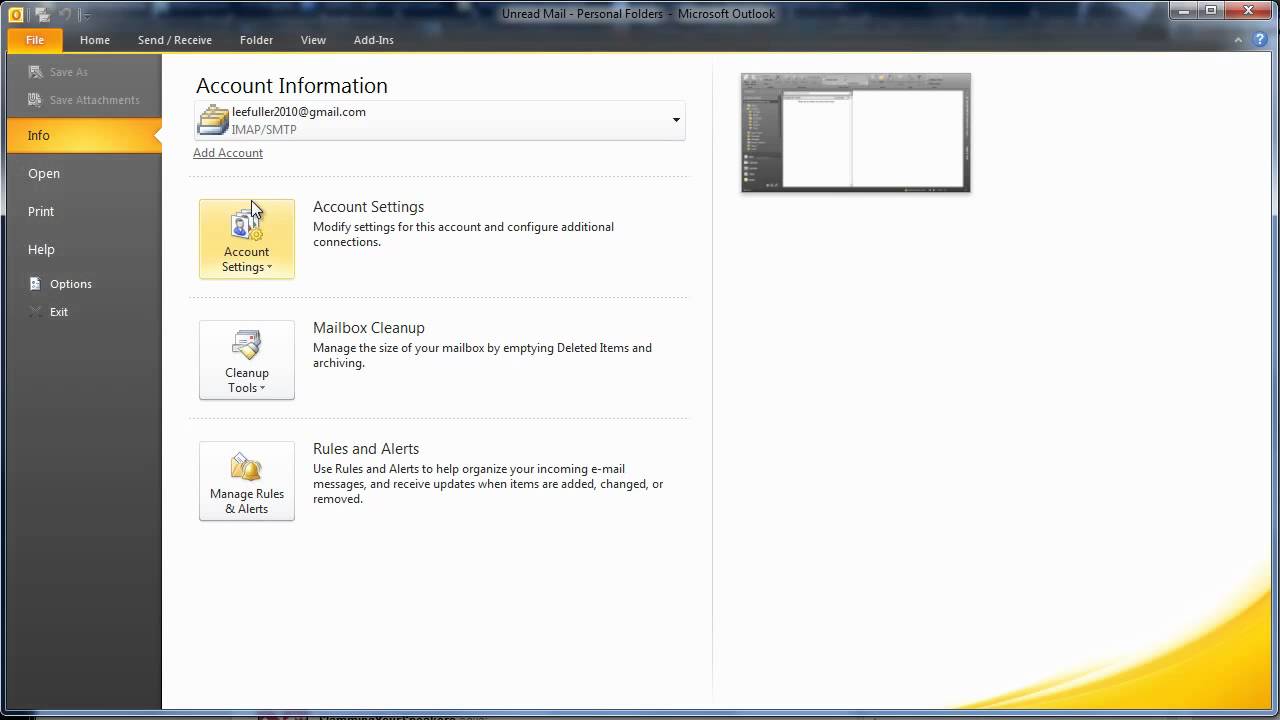The height and width of the screenshot is (720, 1280).
Task: Click the mail account icon beside leefuller2010@gmail.com
Action: 213,120
